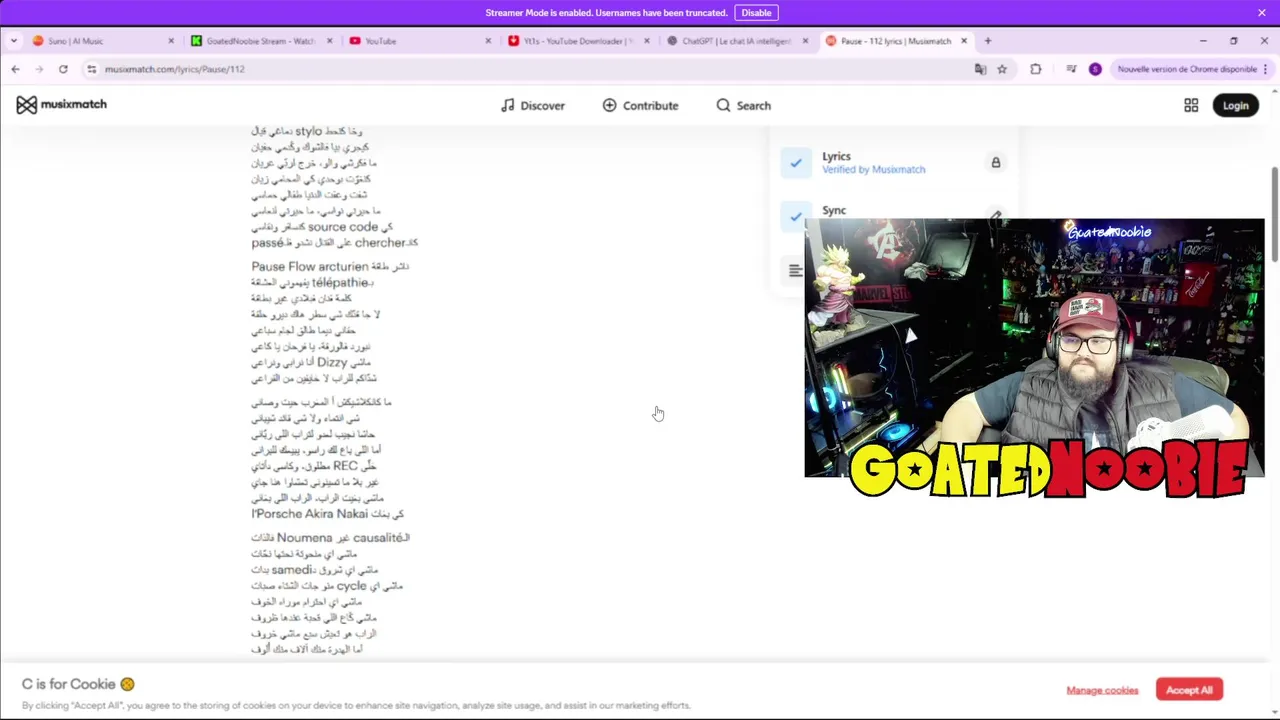Dismiss the Streamer Mode banner
The image size is (1280, 720).
(x=1262, y=13)
